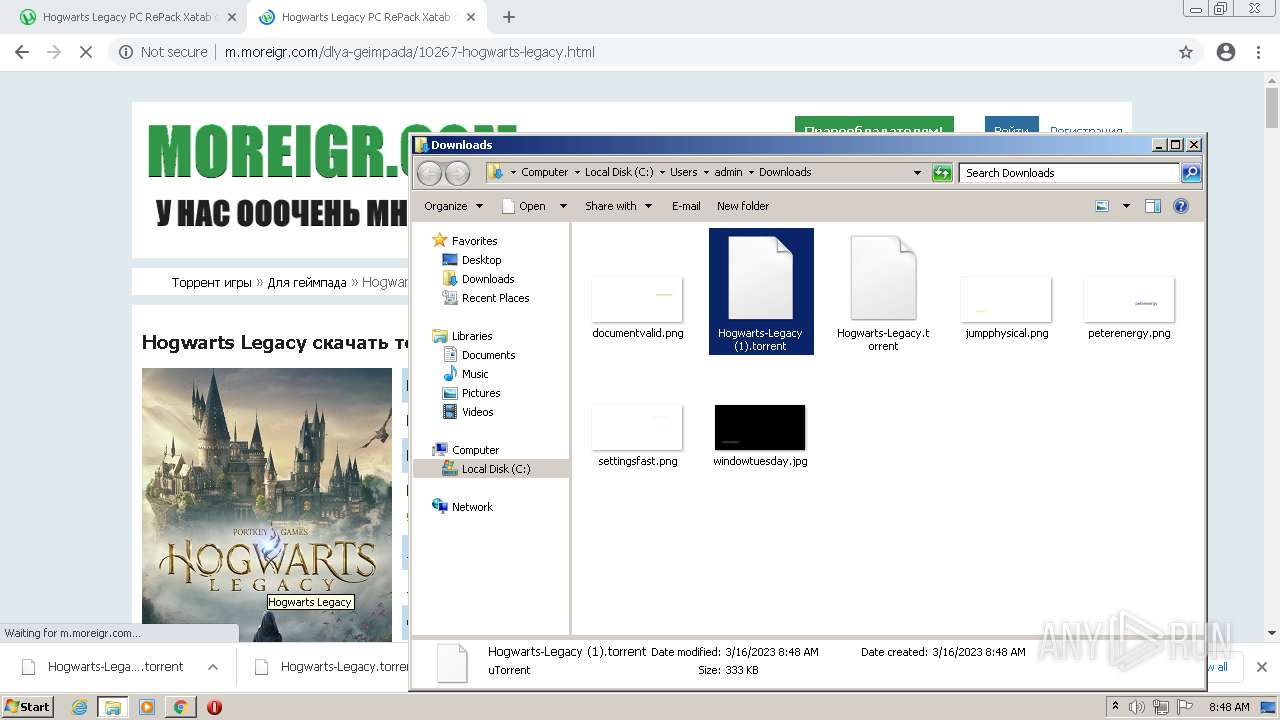The image size is (1280, 720).
Task: Select the settingsfast.png file
Action: [x=637, y=437]
